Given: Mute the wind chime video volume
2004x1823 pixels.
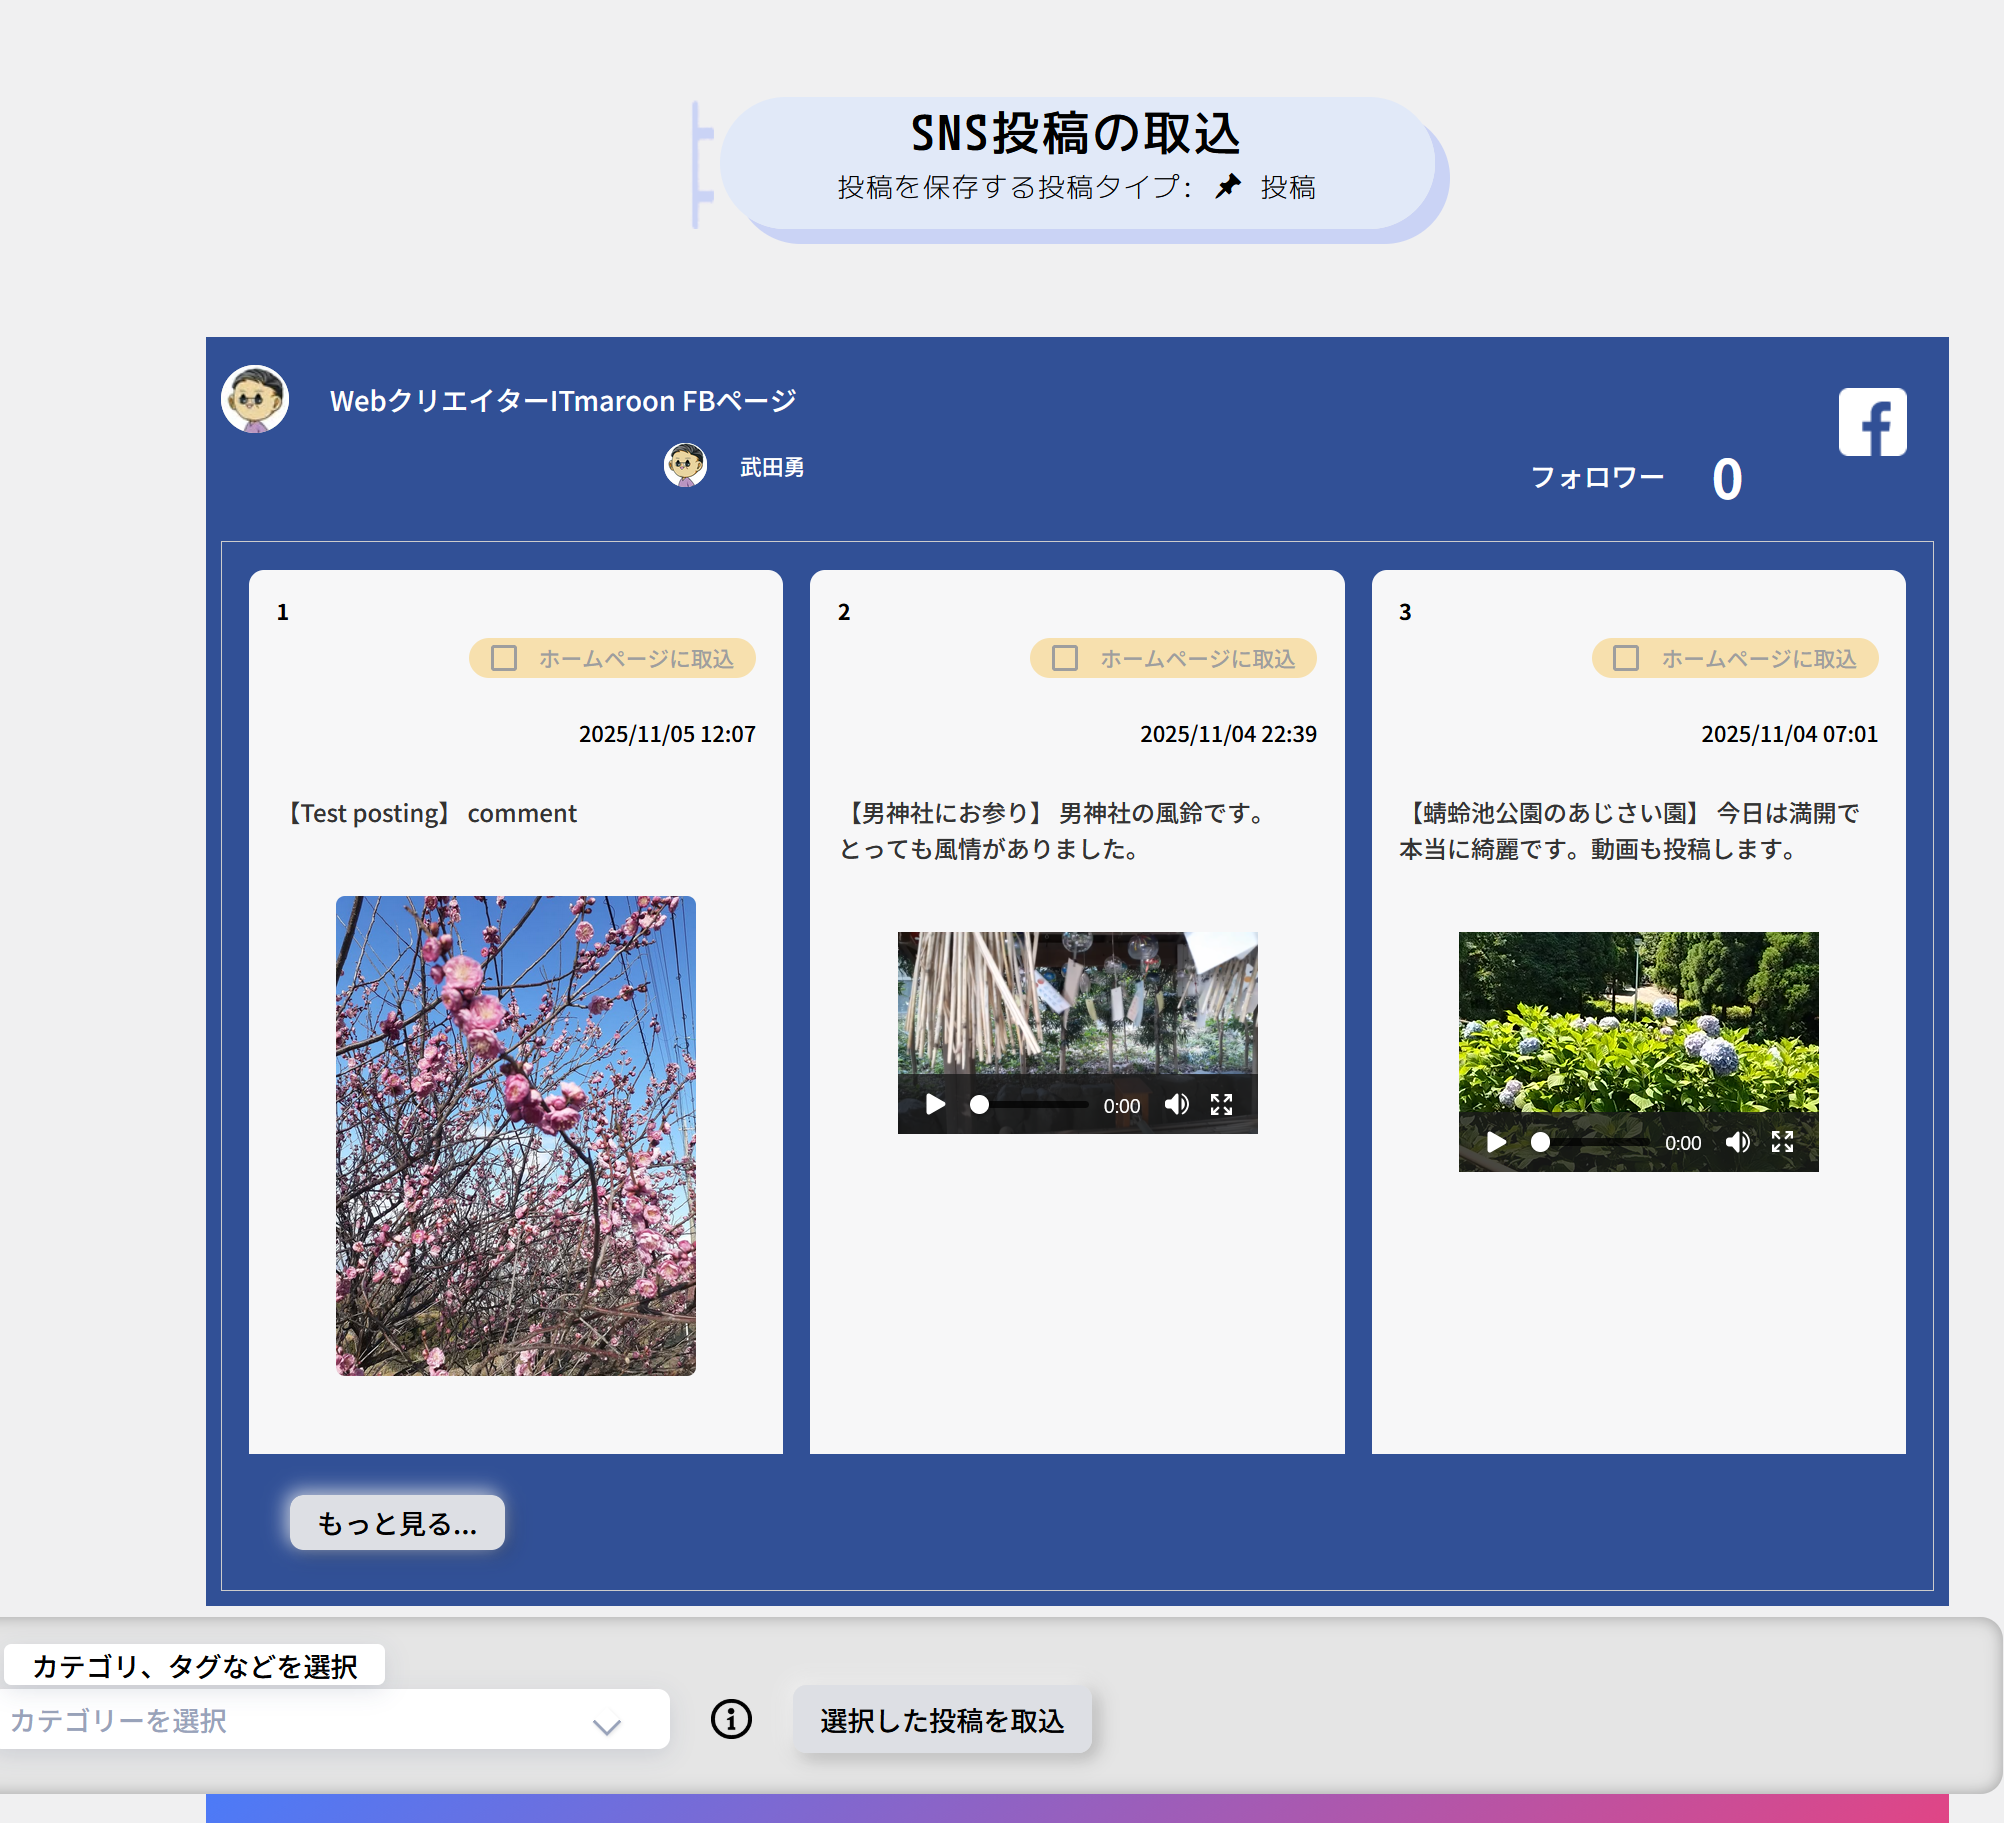Looking at the screenshot, I should coord(1176,1104).
